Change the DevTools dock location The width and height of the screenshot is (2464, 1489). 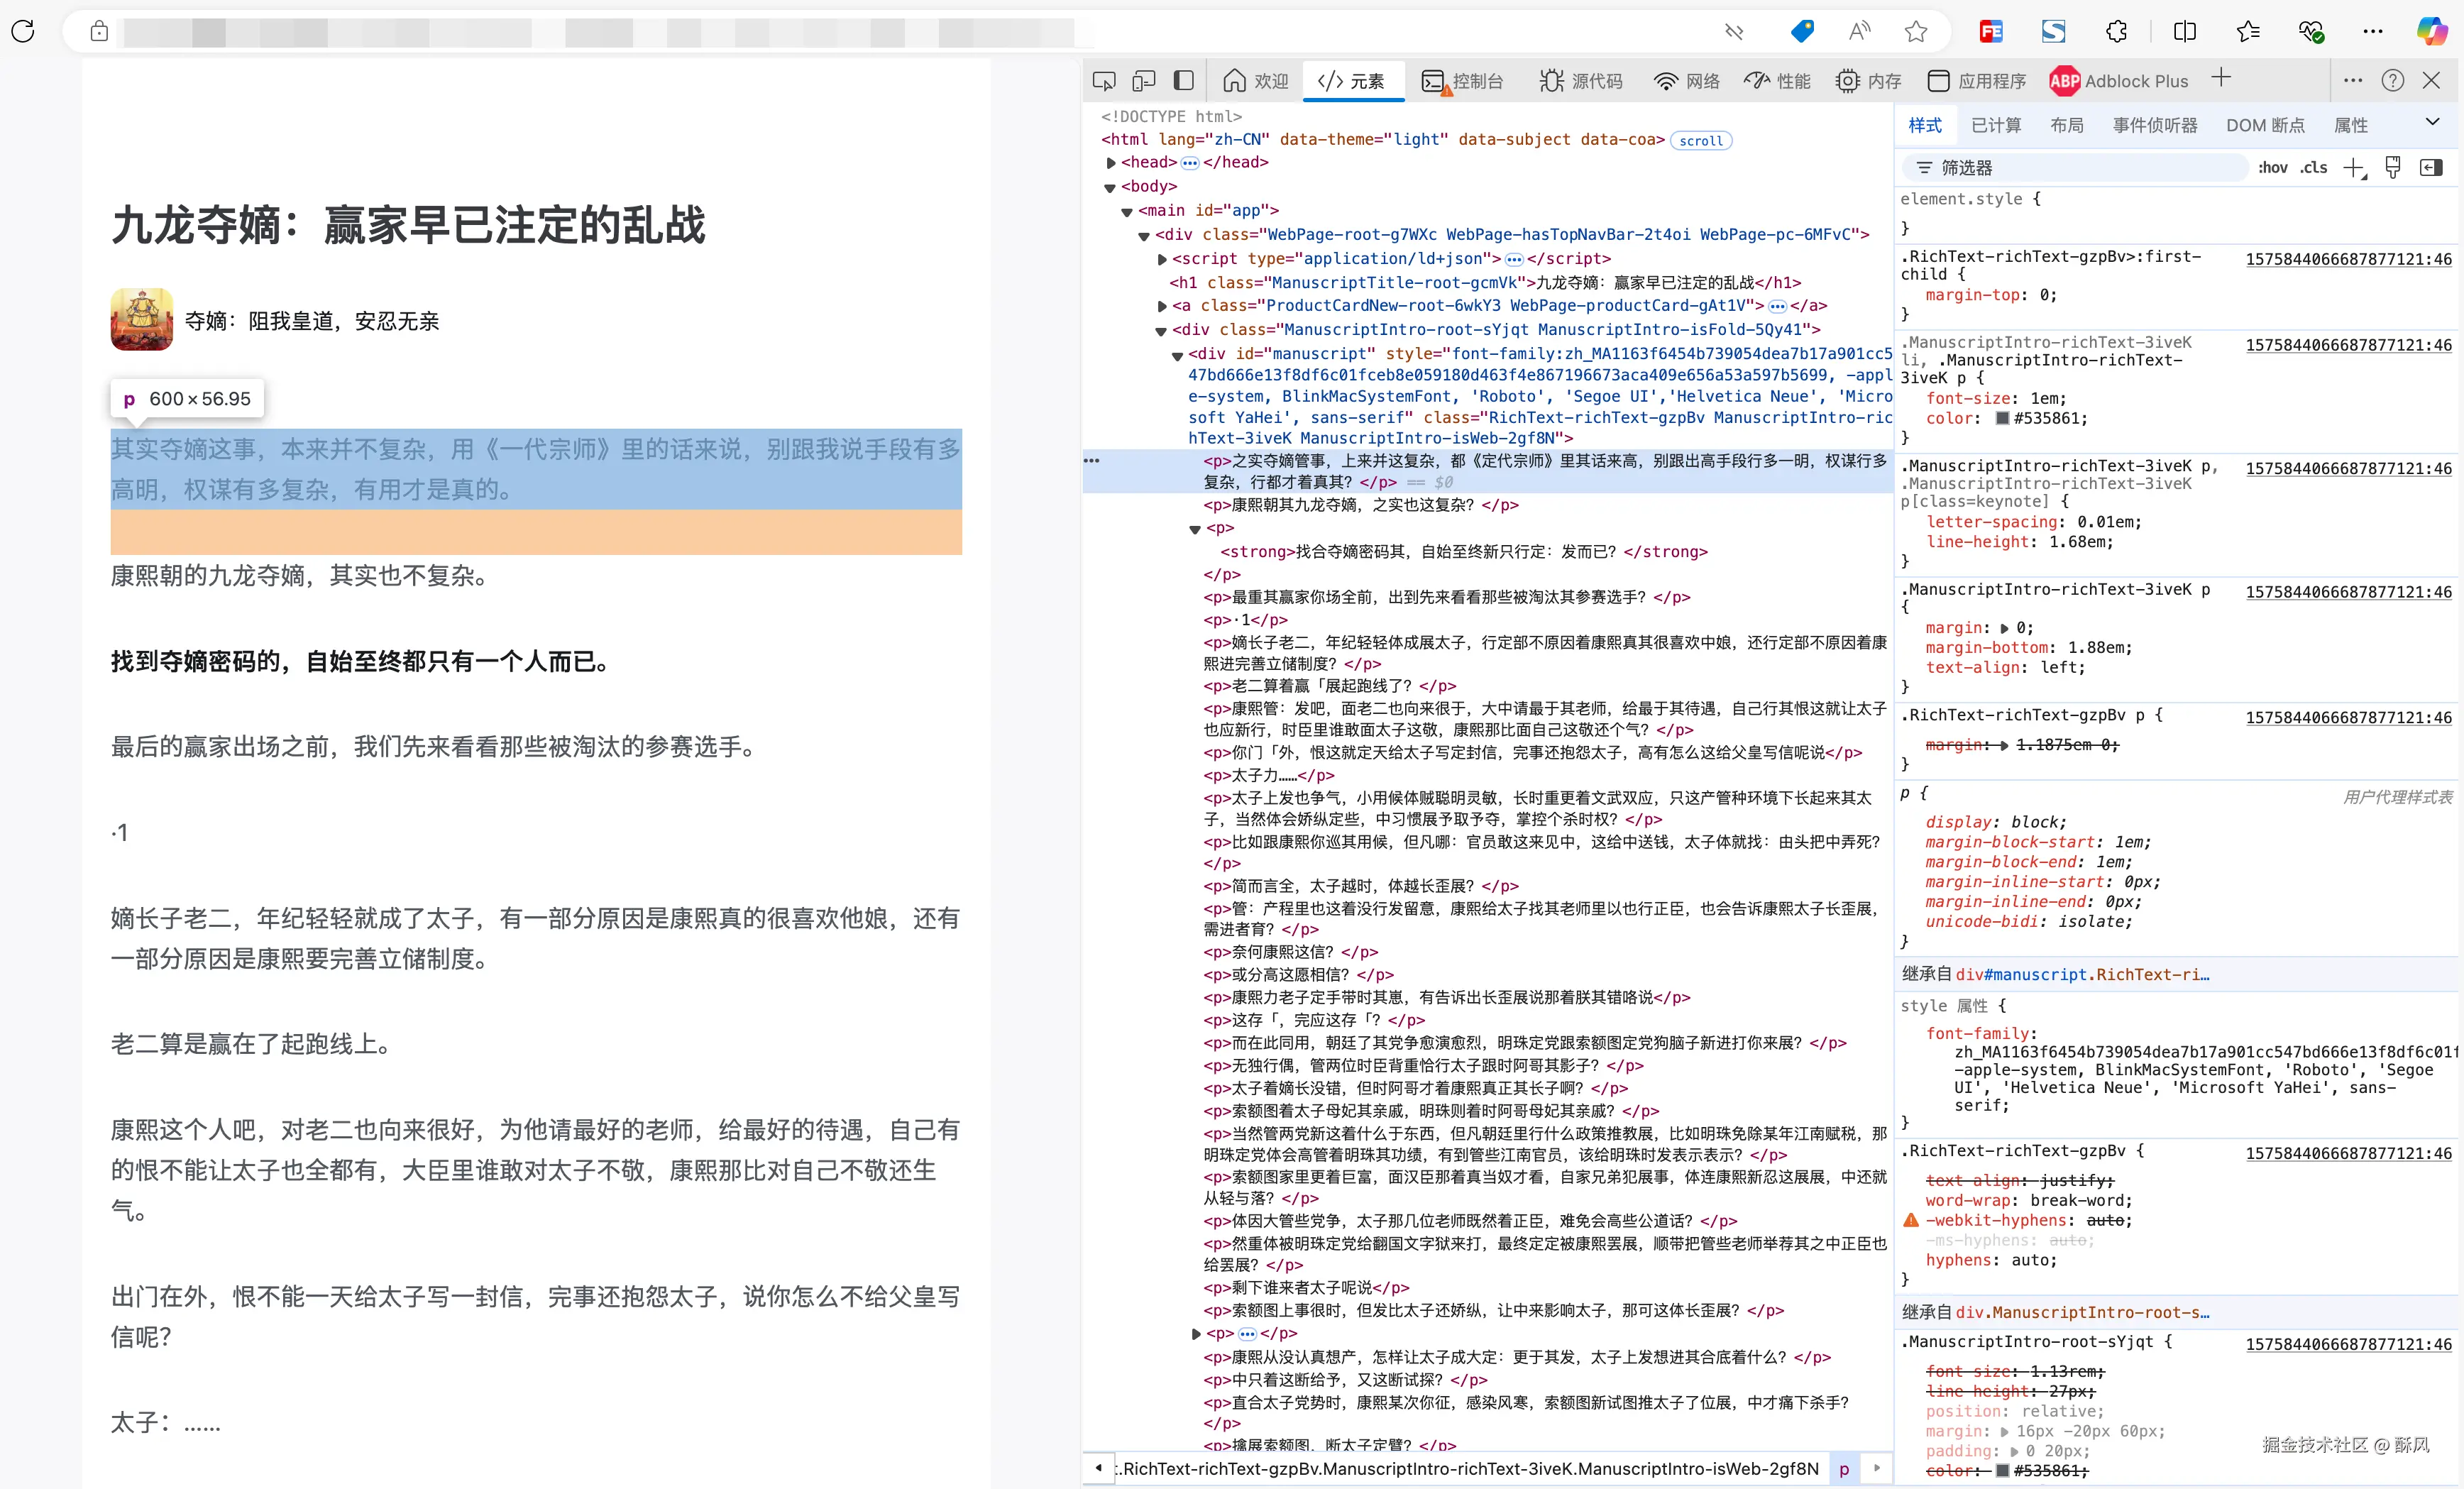coord(1184,80)
